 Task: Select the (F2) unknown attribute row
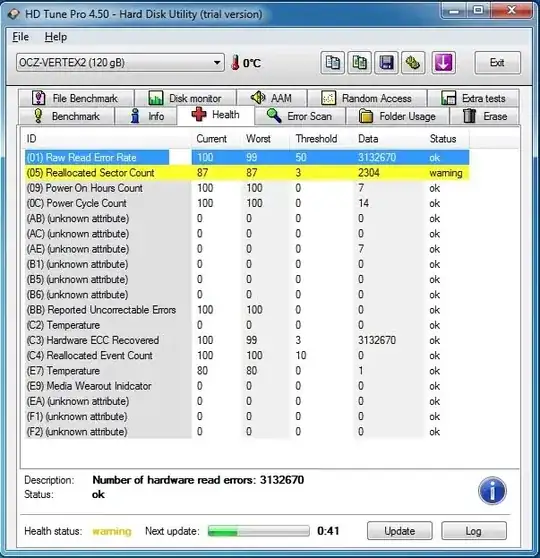point(247,432)
